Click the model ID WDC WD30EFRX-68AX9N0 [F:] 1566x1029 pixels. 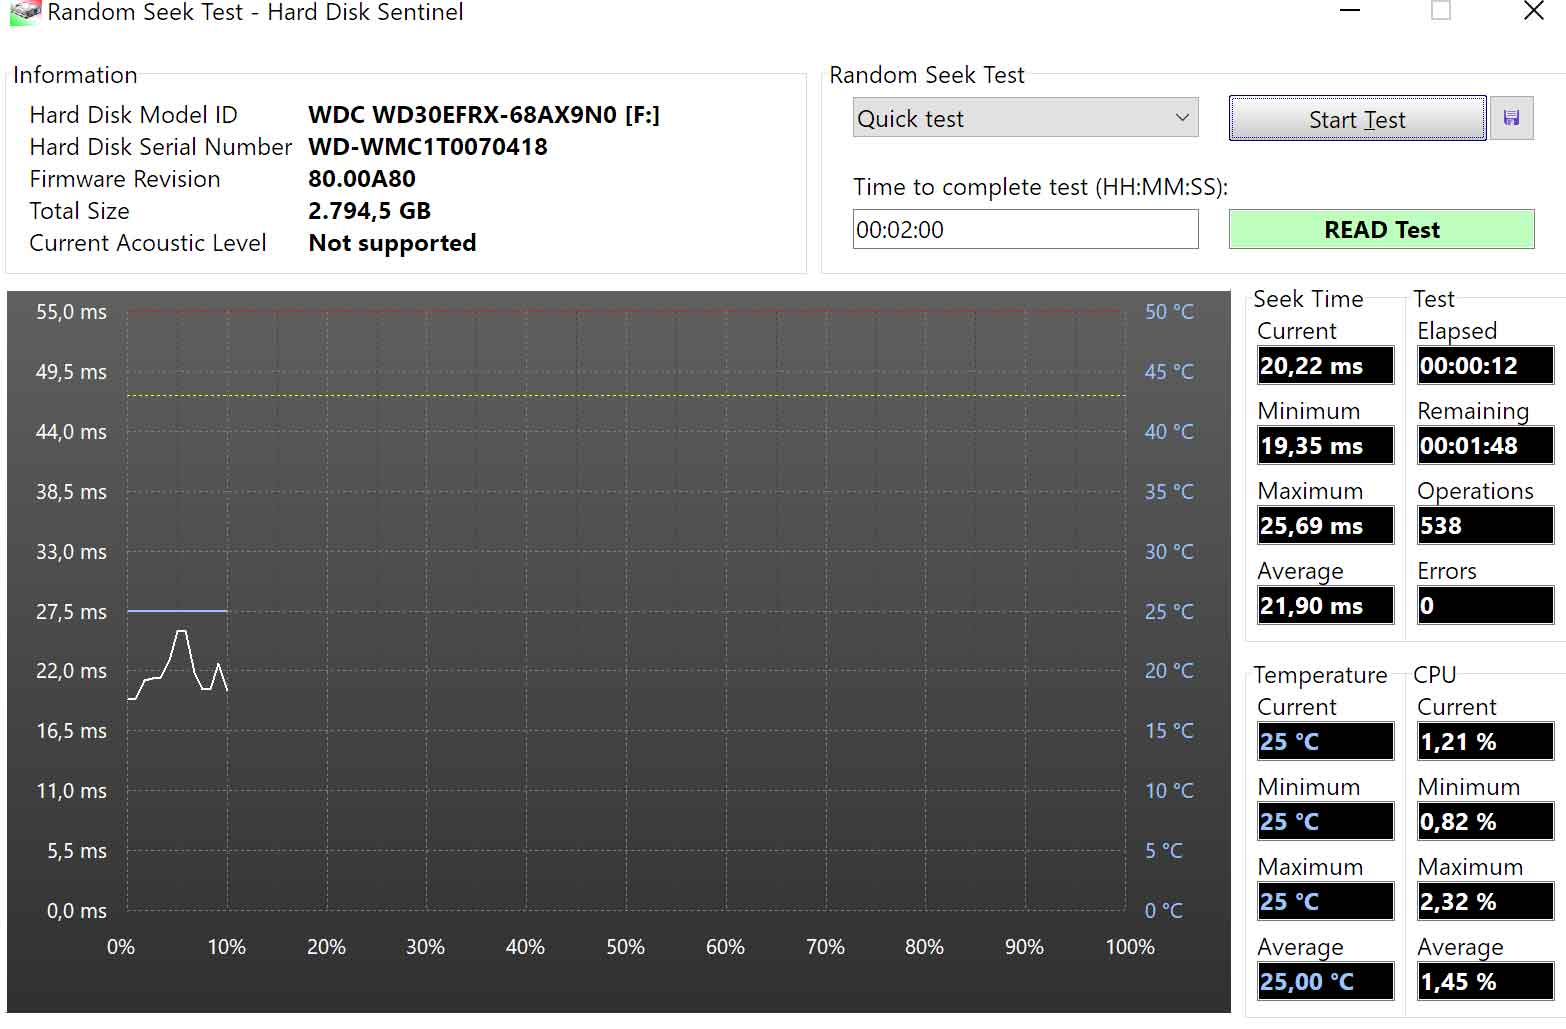click(484, 115)
